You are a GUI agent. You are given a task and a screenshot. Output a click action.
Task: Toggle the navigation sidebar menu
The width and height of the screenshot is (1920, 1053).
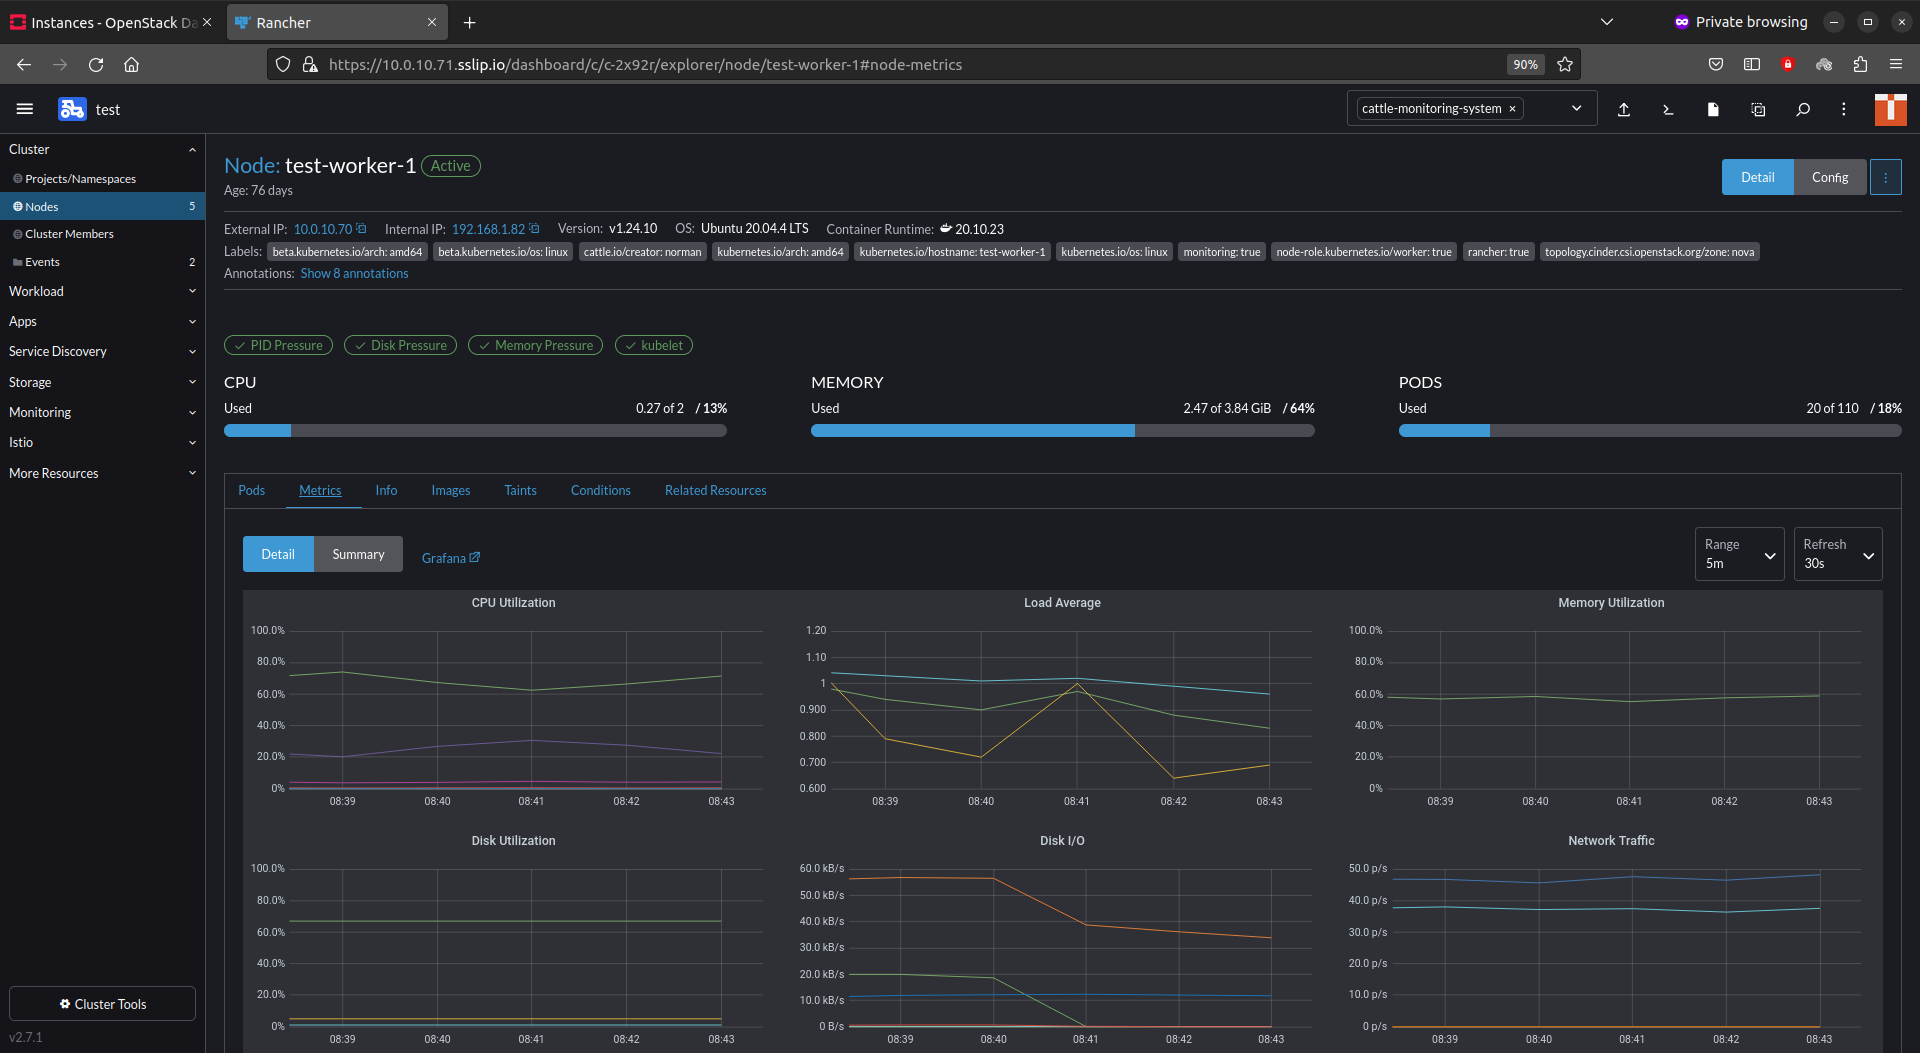click(x=25, y=109)
